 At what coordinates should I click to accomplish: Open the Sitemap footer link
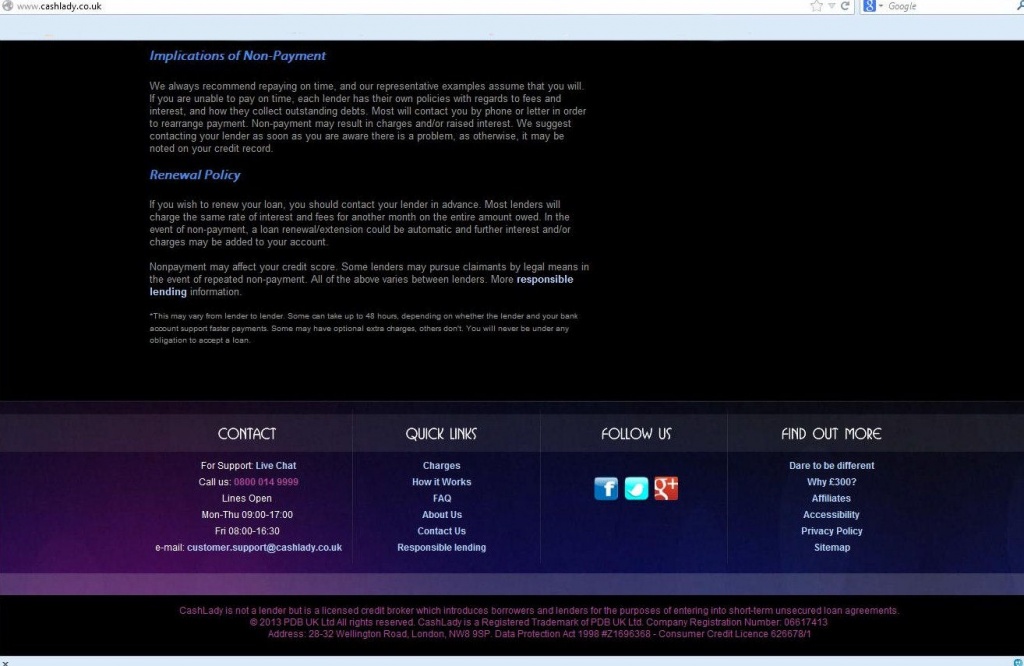pyautogui.click(x=831, y=548)
